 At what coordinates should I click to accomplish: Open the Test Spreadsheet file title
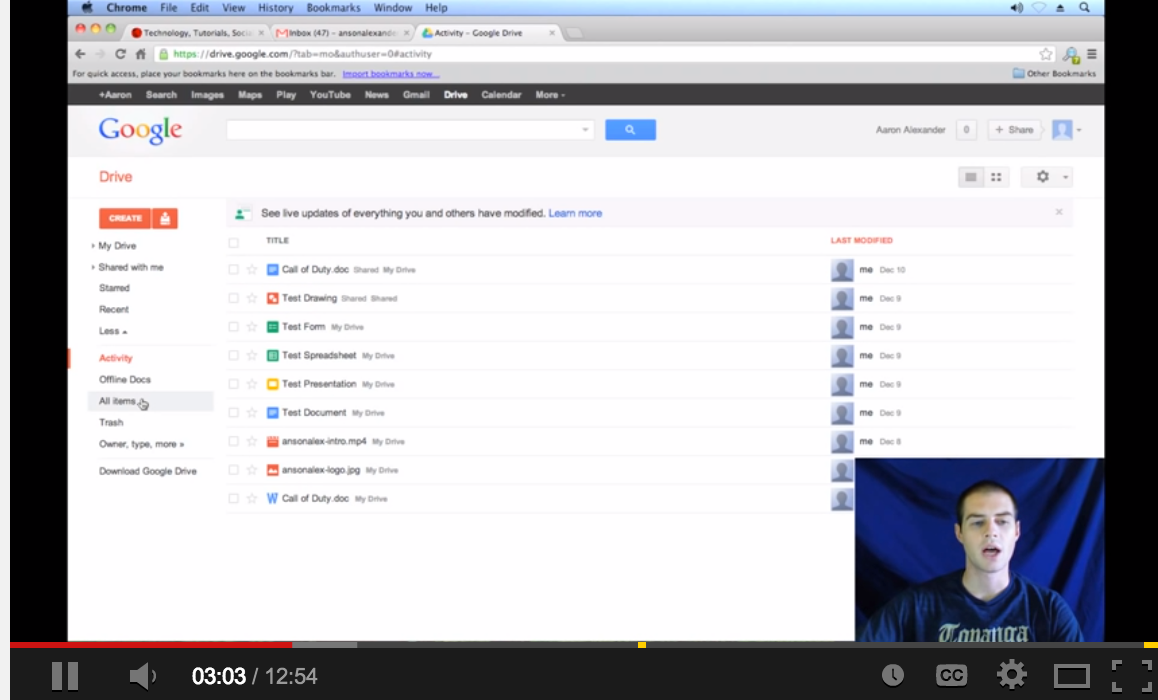click(319, 355)
